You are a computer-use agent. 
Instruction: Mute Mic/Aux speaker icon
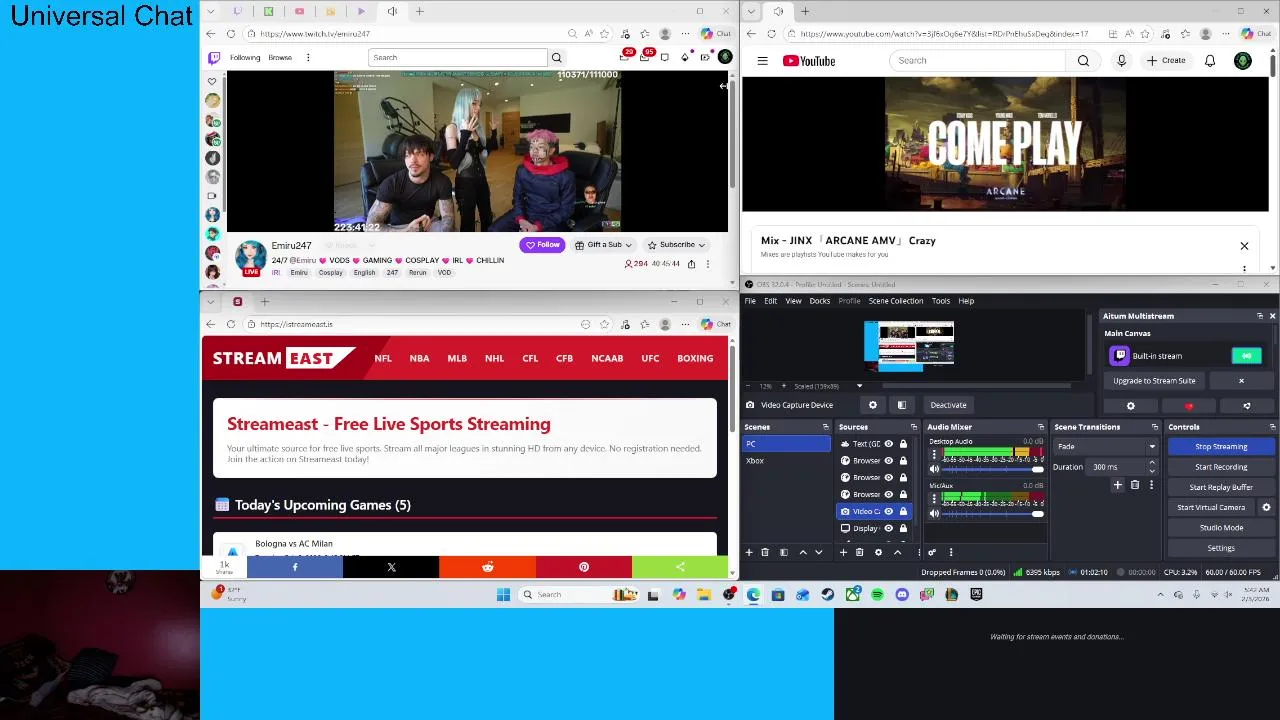pyautogui.click(x=934, y=514)
